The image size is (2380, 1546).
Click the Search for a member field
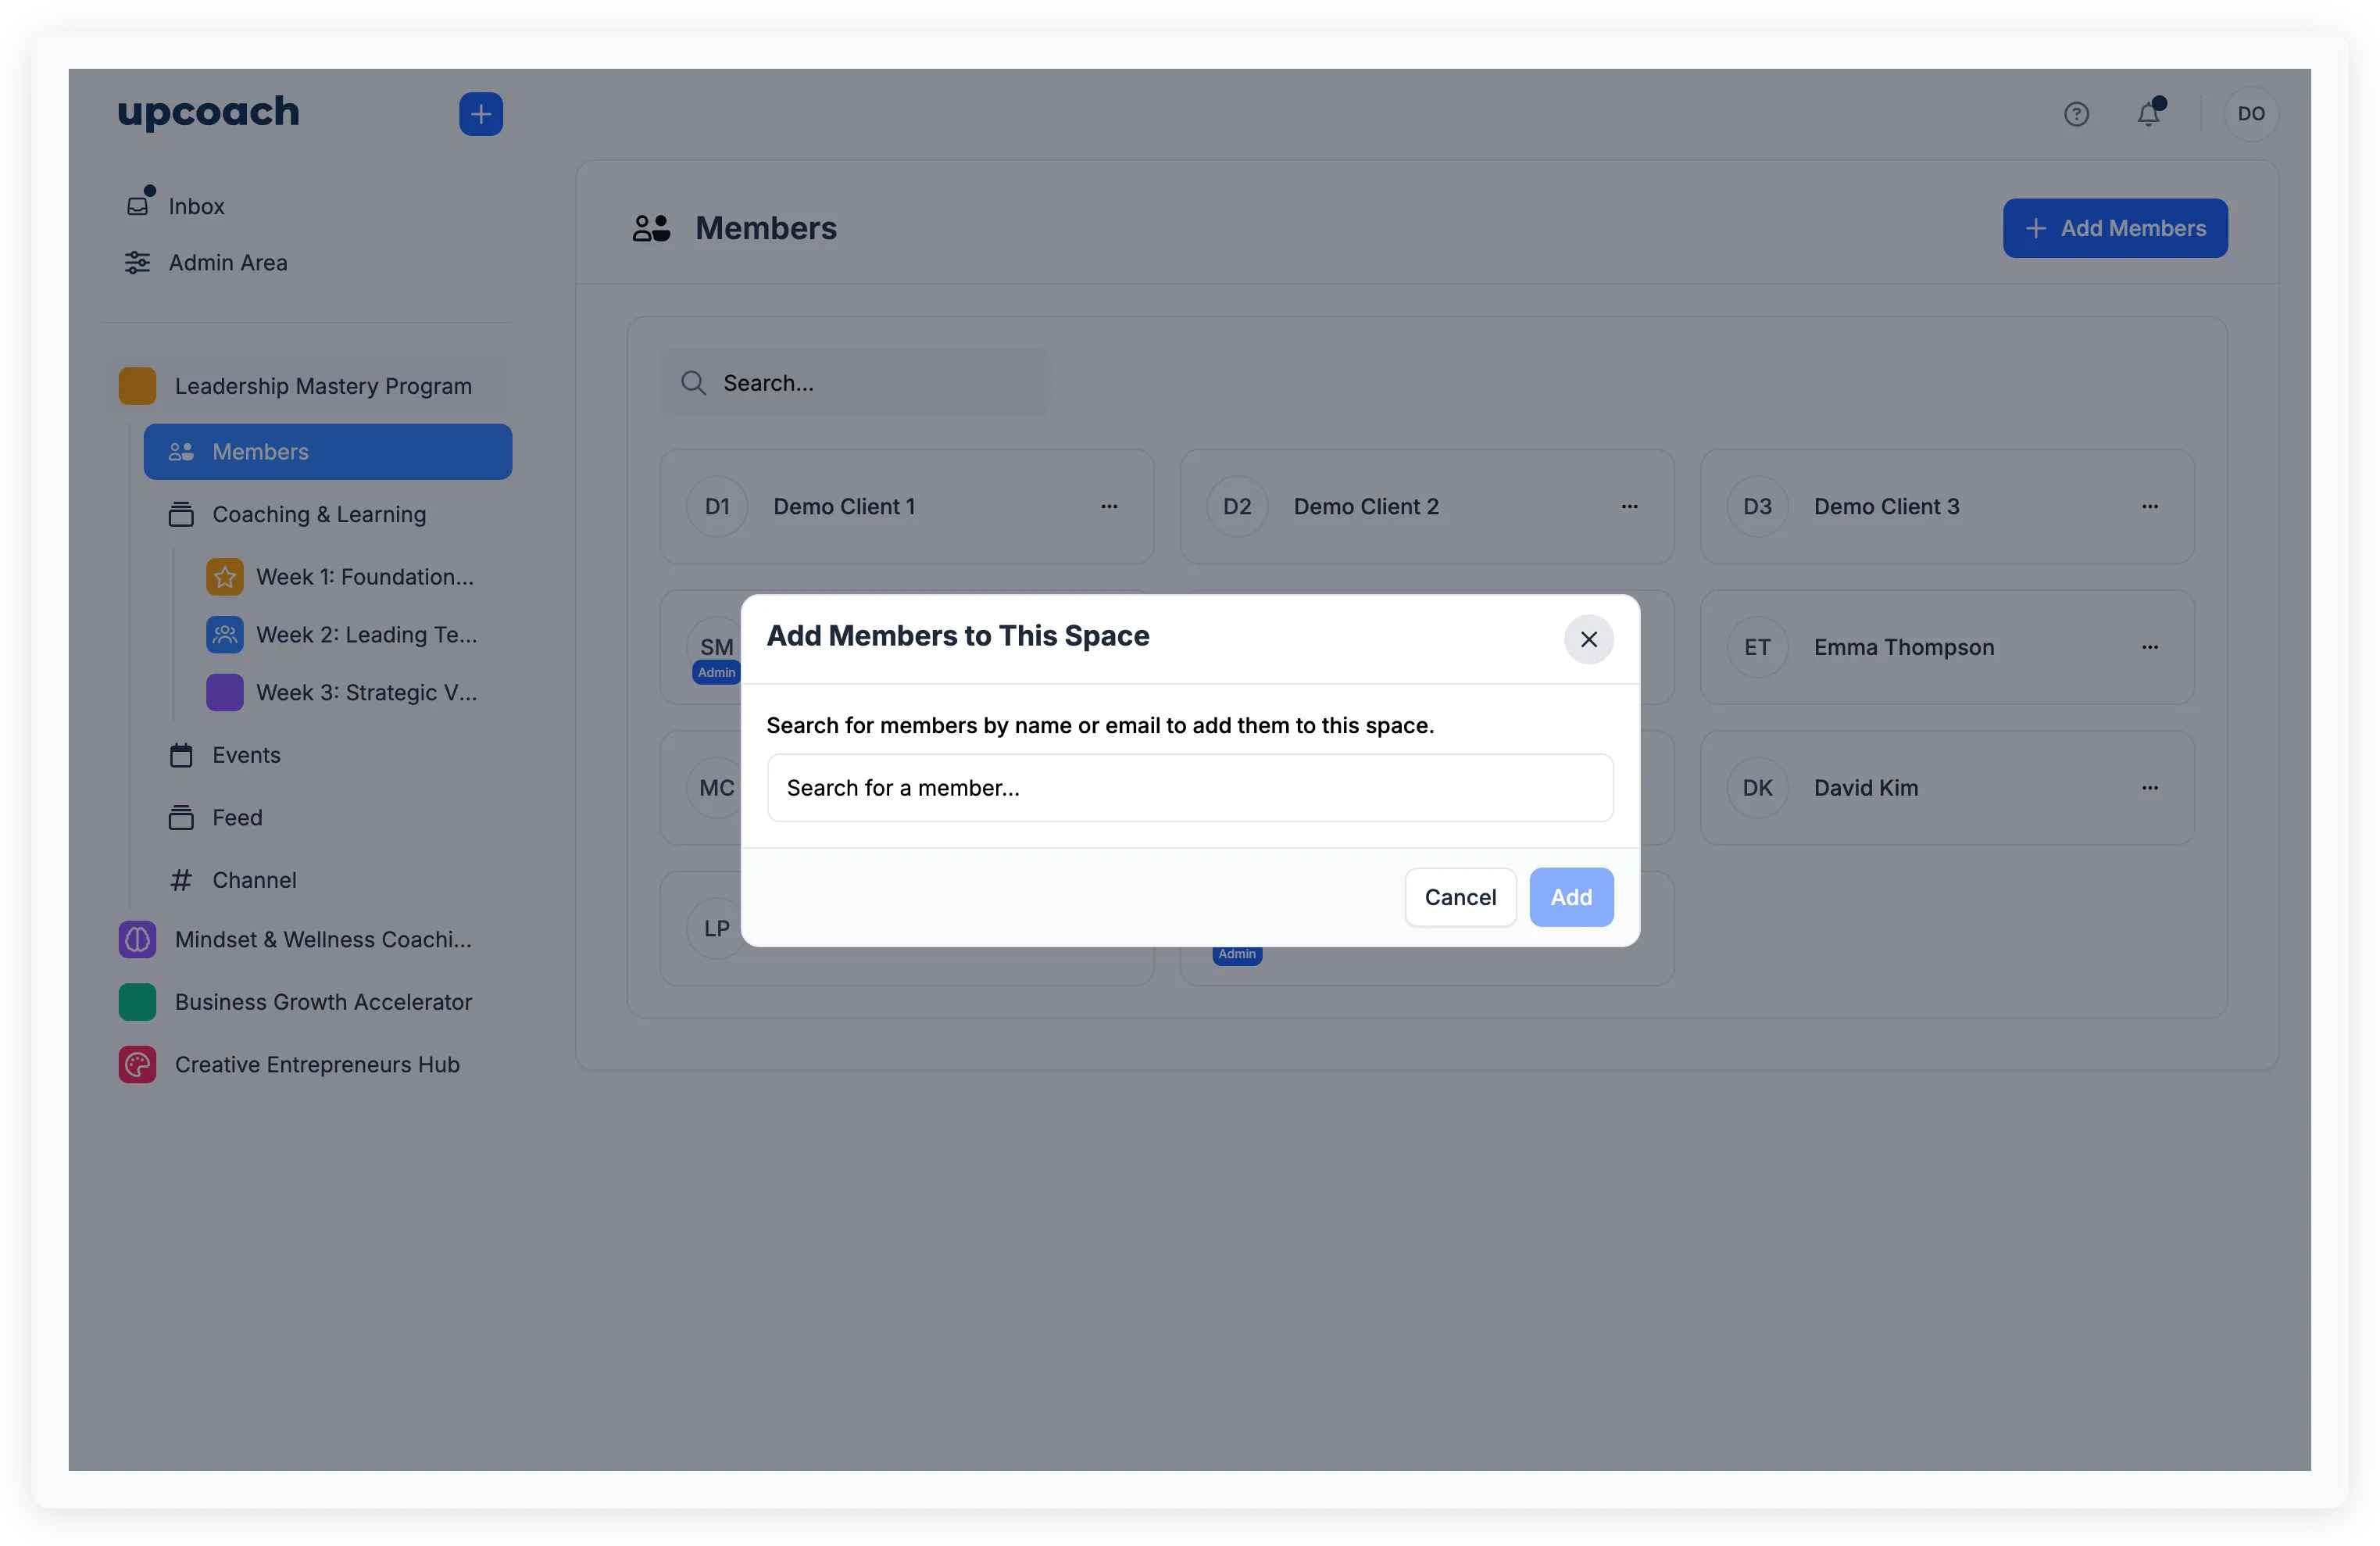click(1189, 788)
